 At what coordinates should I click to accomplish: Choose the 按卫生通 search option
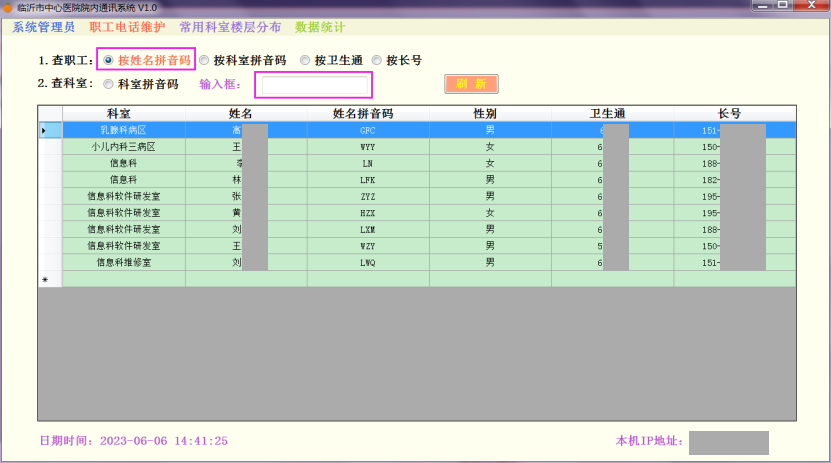click(305, 60)
